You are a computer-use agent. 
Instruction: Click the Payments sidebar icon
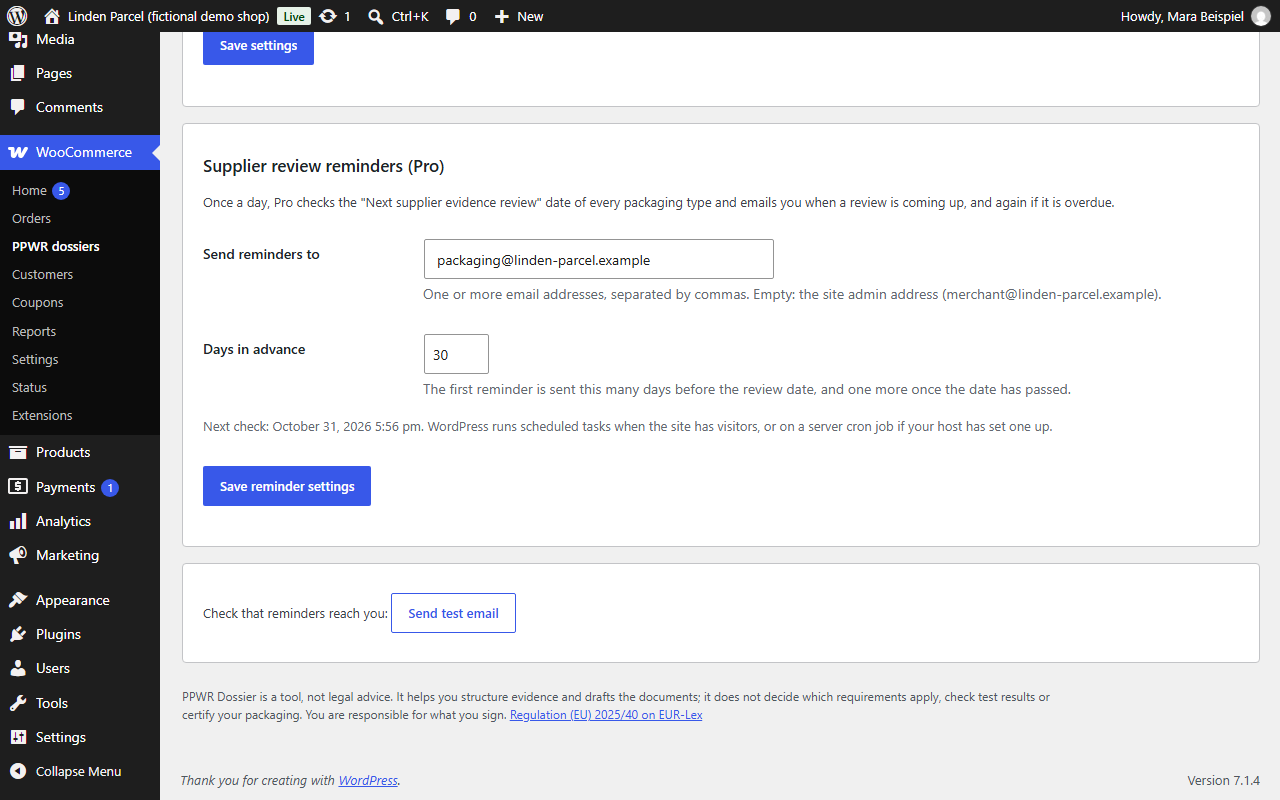tap(18, 487)
